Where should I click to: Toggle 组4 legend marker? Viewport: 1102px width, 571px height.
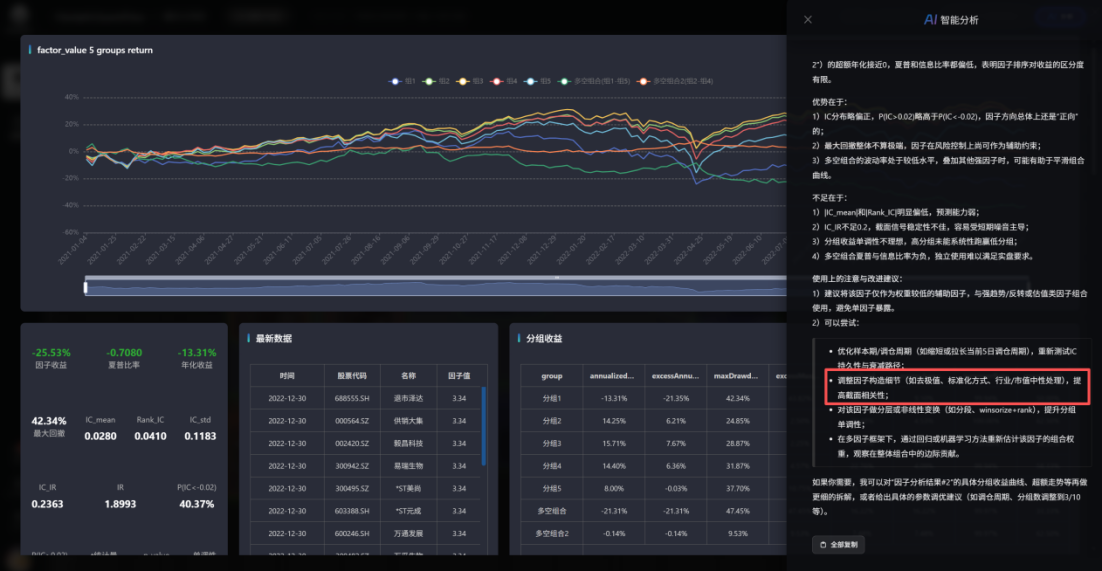[499, 80]
